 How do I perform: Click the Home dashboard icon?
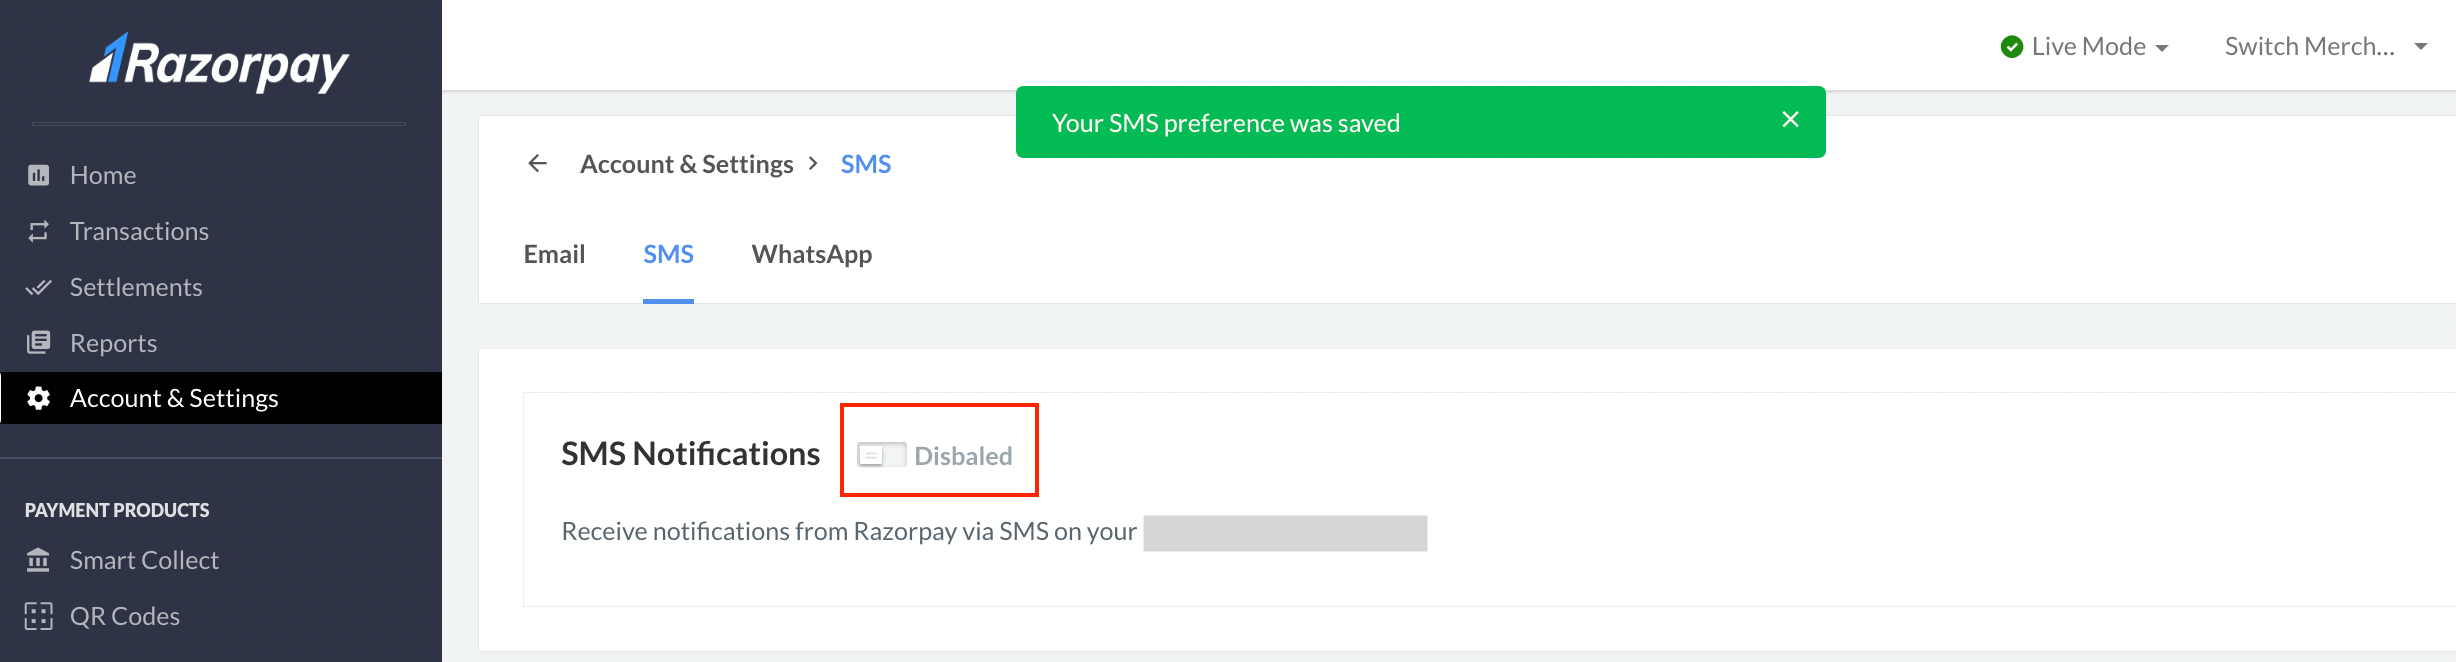(x=39, y=176)
